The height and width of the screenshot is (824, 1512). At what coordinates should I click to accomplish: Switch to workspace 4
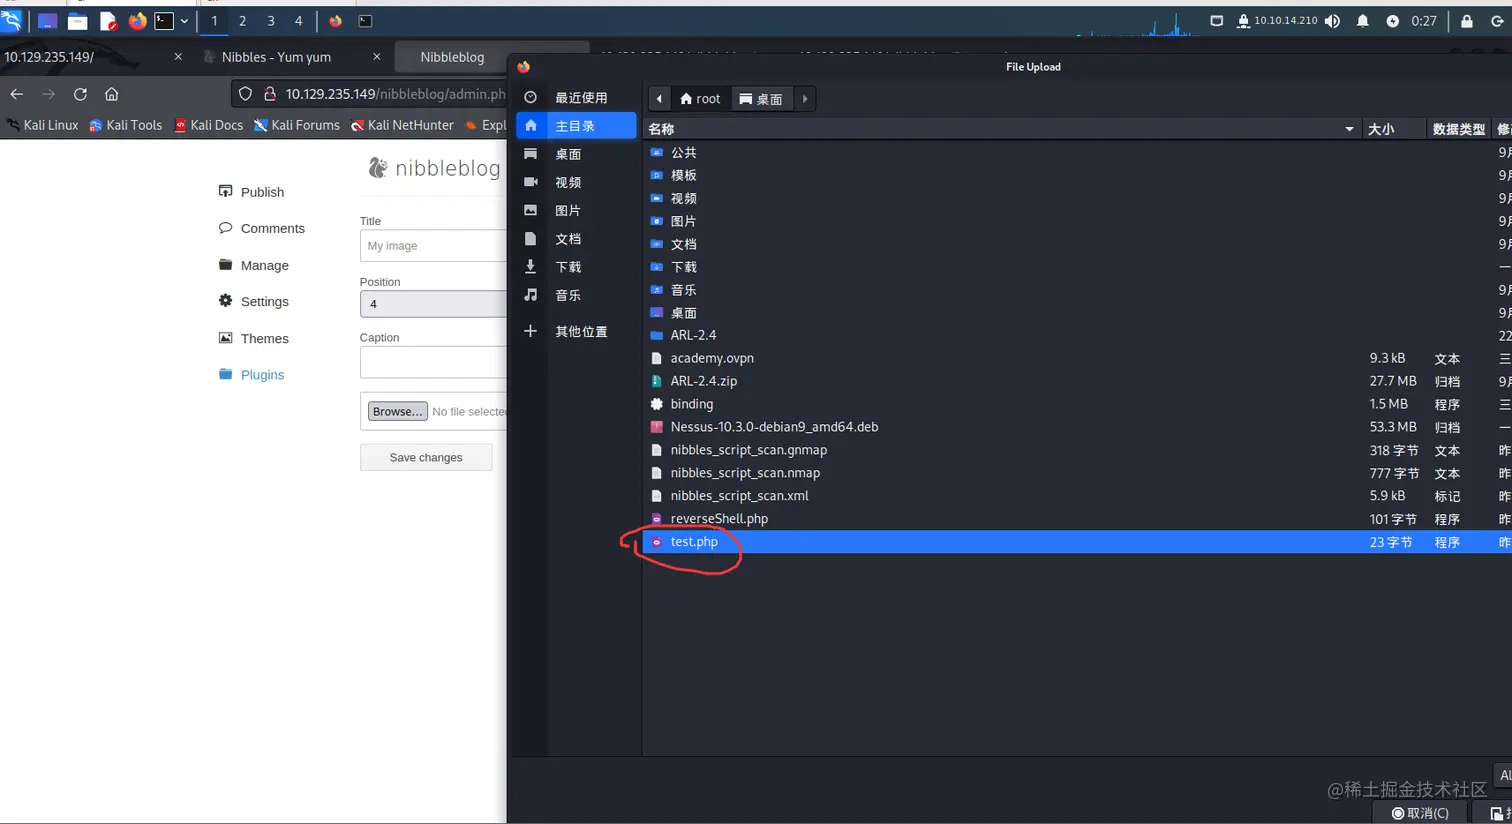(x=298, y=21)
